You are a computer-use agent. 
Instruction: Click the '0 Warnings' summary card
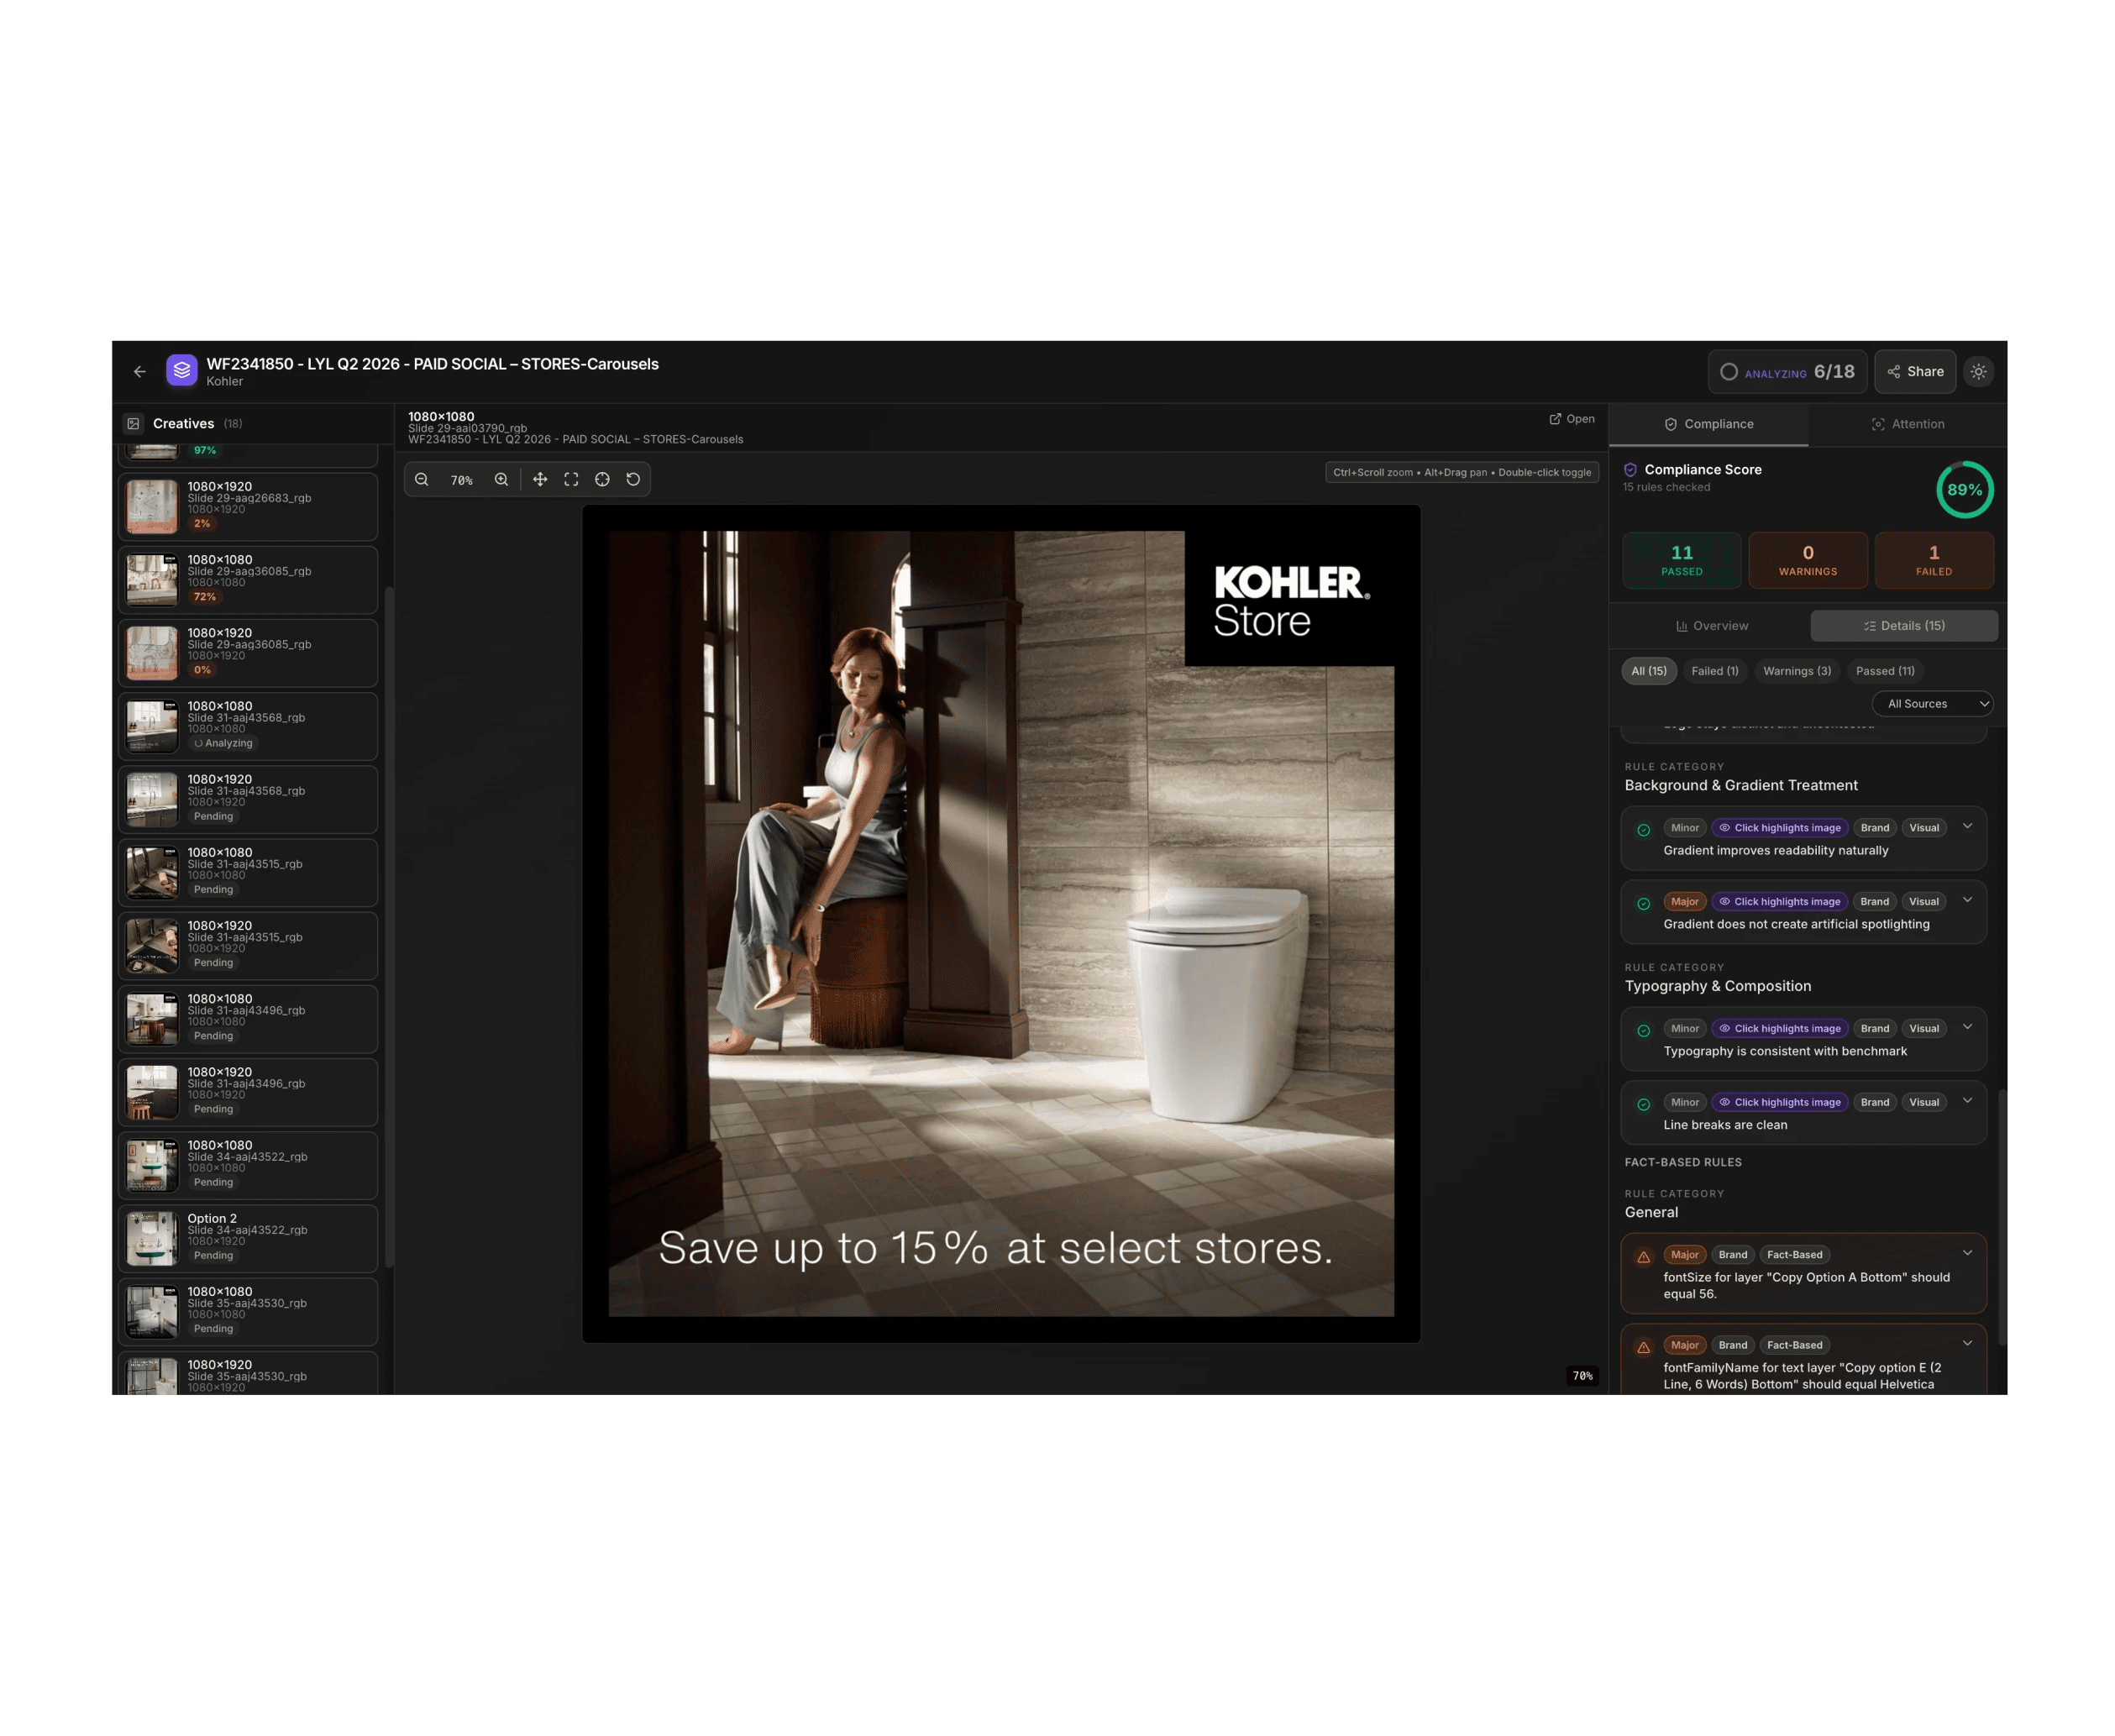coord(1808,560)
